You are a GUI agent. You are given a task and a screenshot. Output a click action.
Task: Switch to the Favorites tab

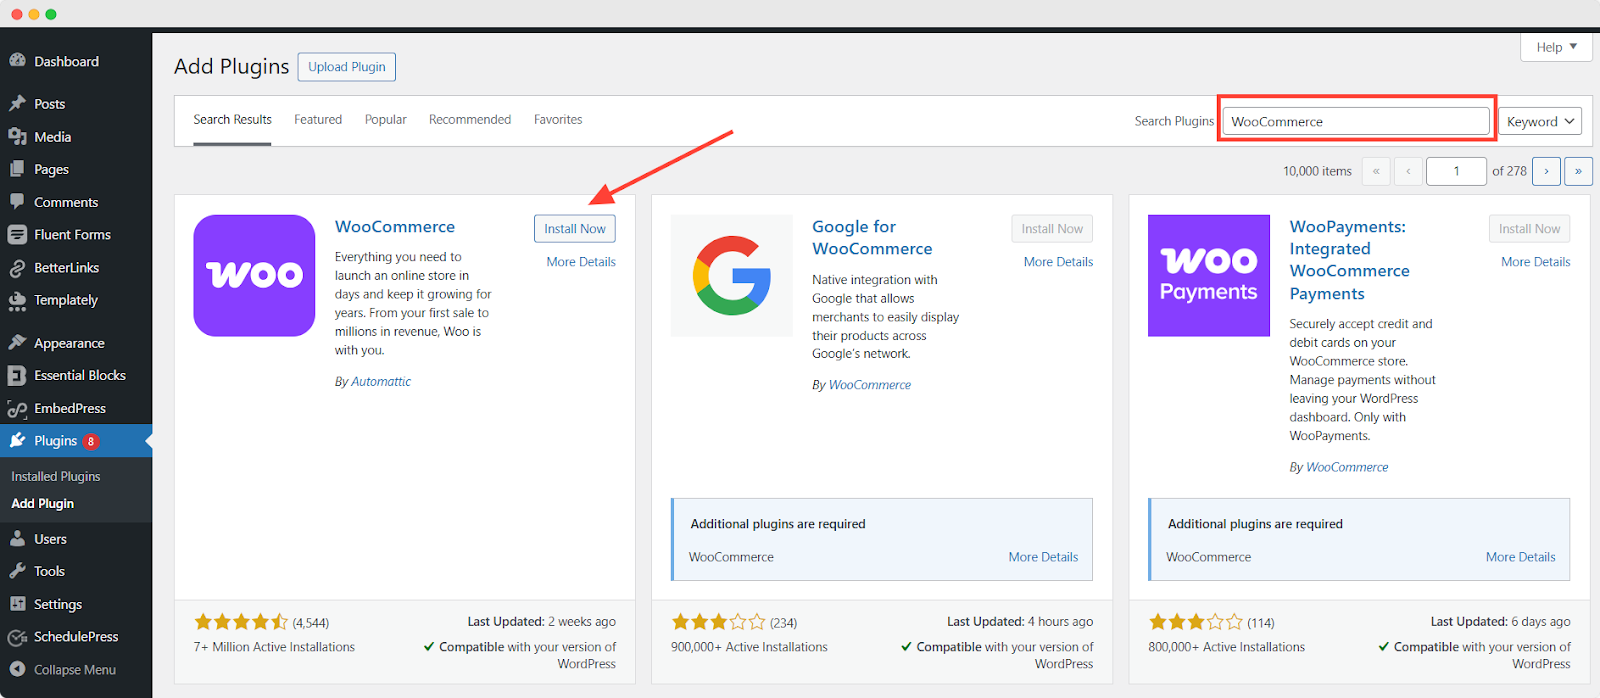(558, 120)
